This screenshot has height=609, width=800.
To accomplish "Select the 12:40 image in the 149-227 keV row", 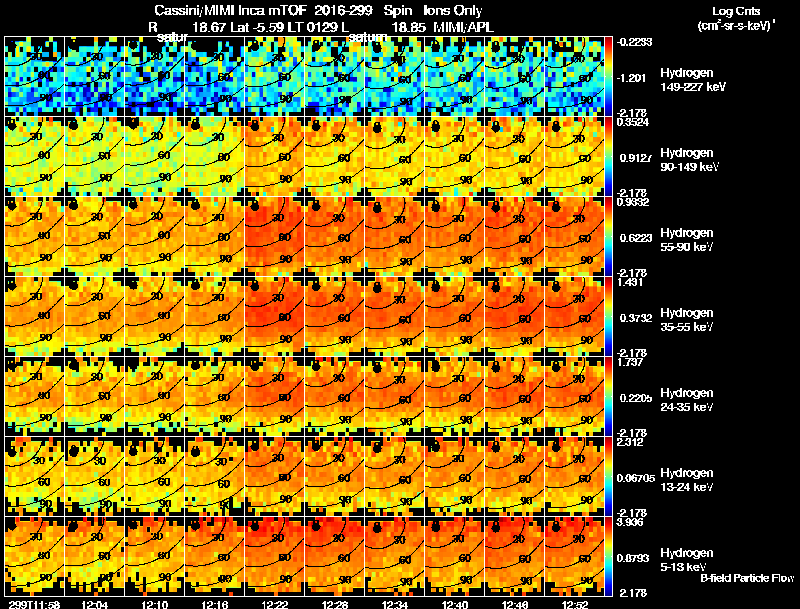I will pyautogui.click(x=455, y=77).
